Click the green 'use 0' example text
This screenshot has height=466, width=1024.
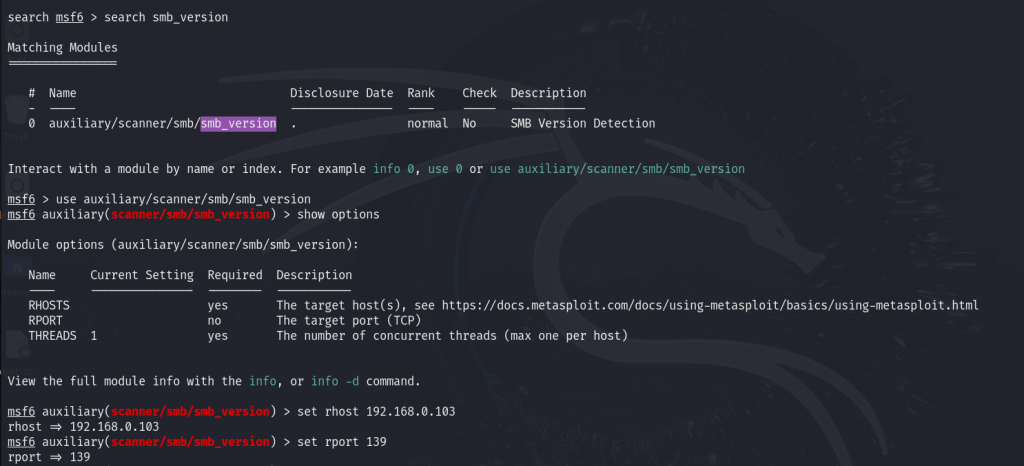445,169
